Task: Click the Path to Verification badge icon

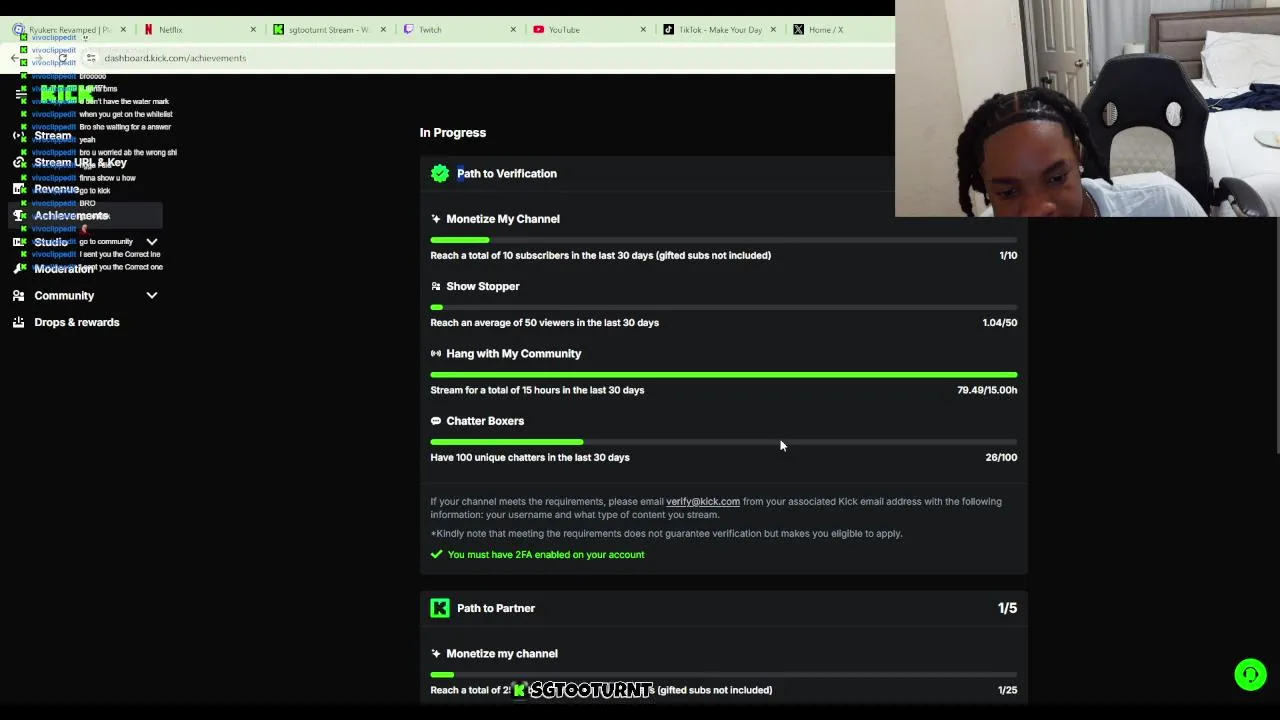Action: pyautogui.click(x=440, y=174)
